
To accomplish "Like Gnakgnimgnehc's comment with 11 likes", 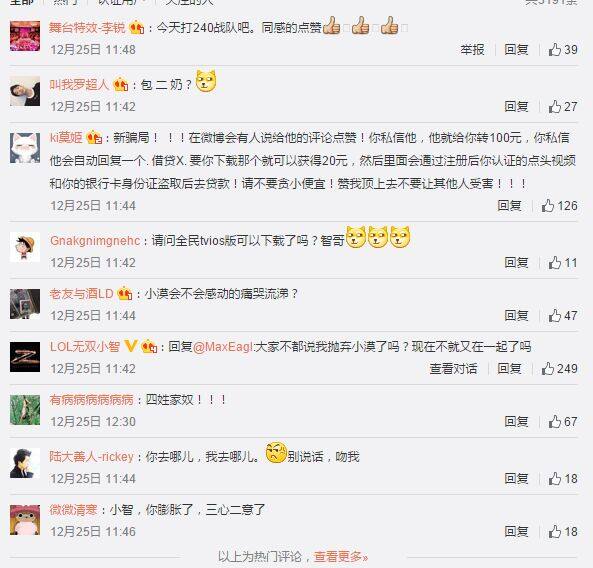I will 563,263.
